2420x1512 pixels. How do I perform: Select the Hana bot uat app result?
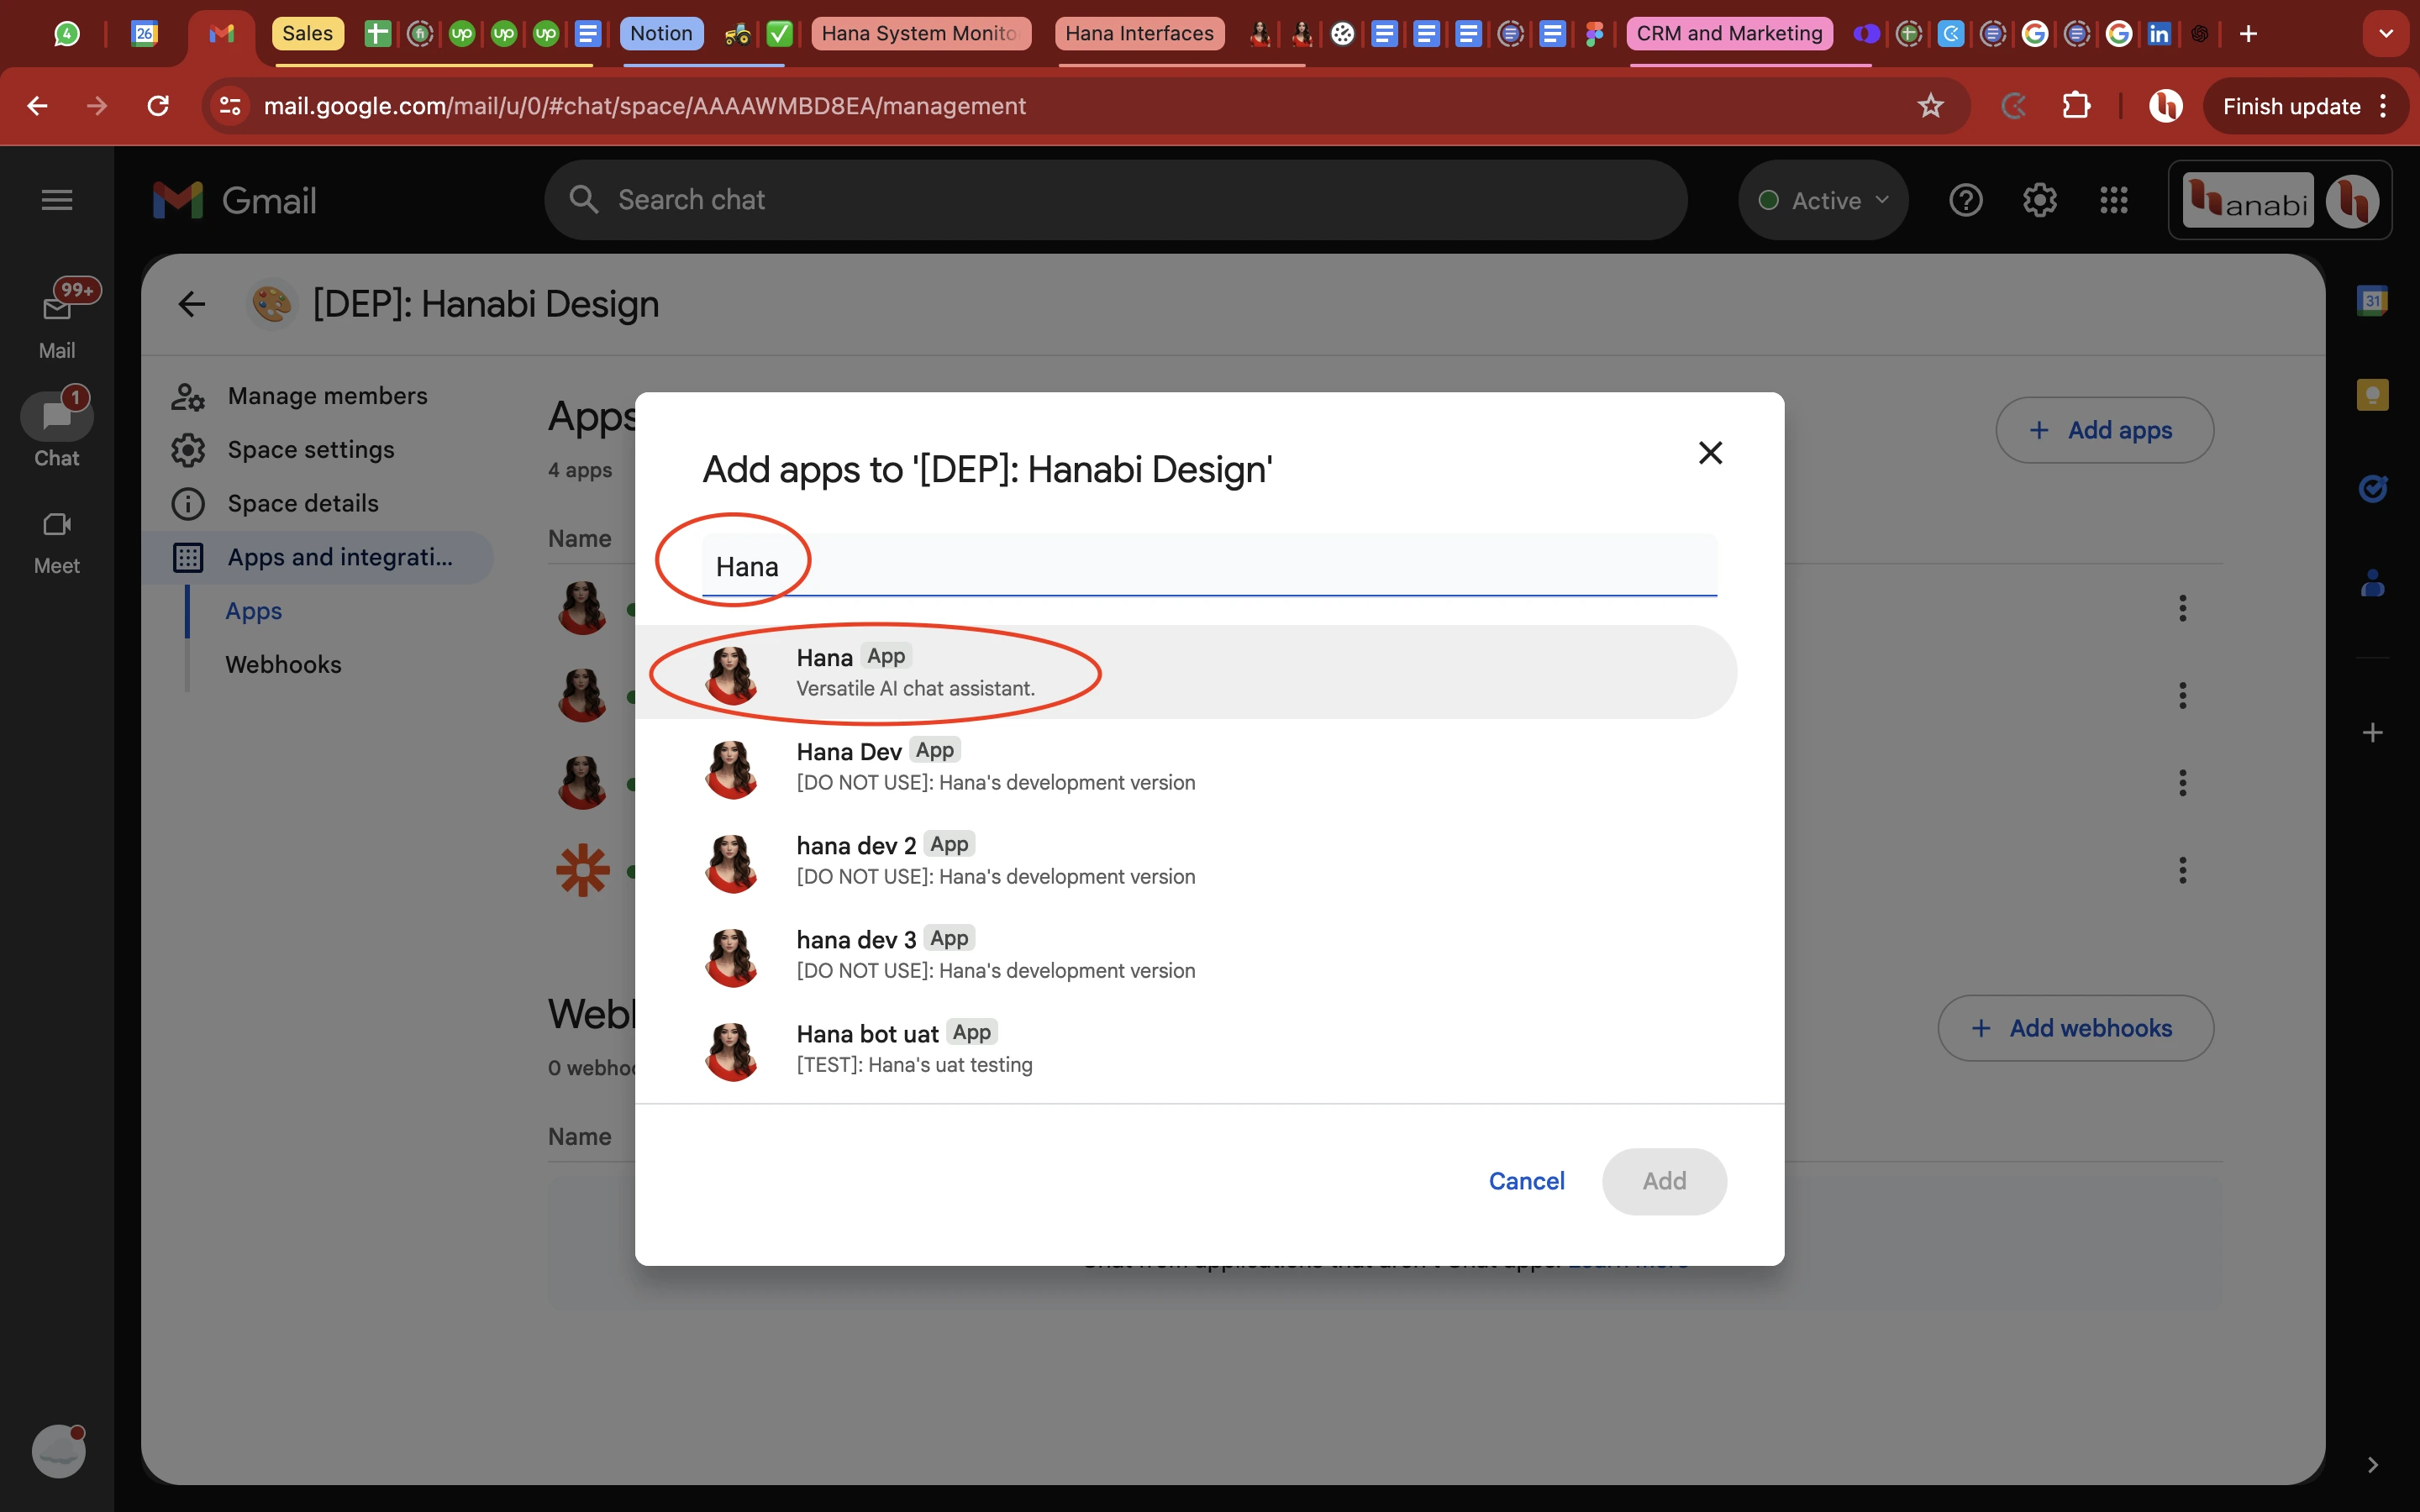(x=1186, y=1048)
